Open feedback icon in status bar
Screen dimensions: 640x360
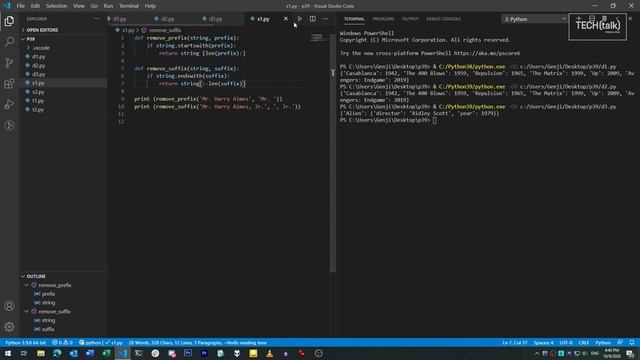pos(620,342)
